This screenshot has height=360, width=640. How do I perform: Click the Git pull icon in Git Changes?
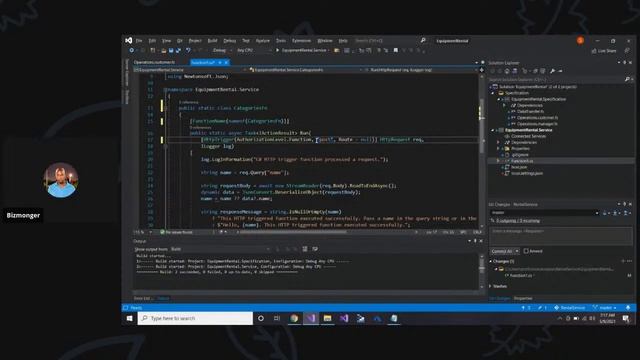pos(615,213)
